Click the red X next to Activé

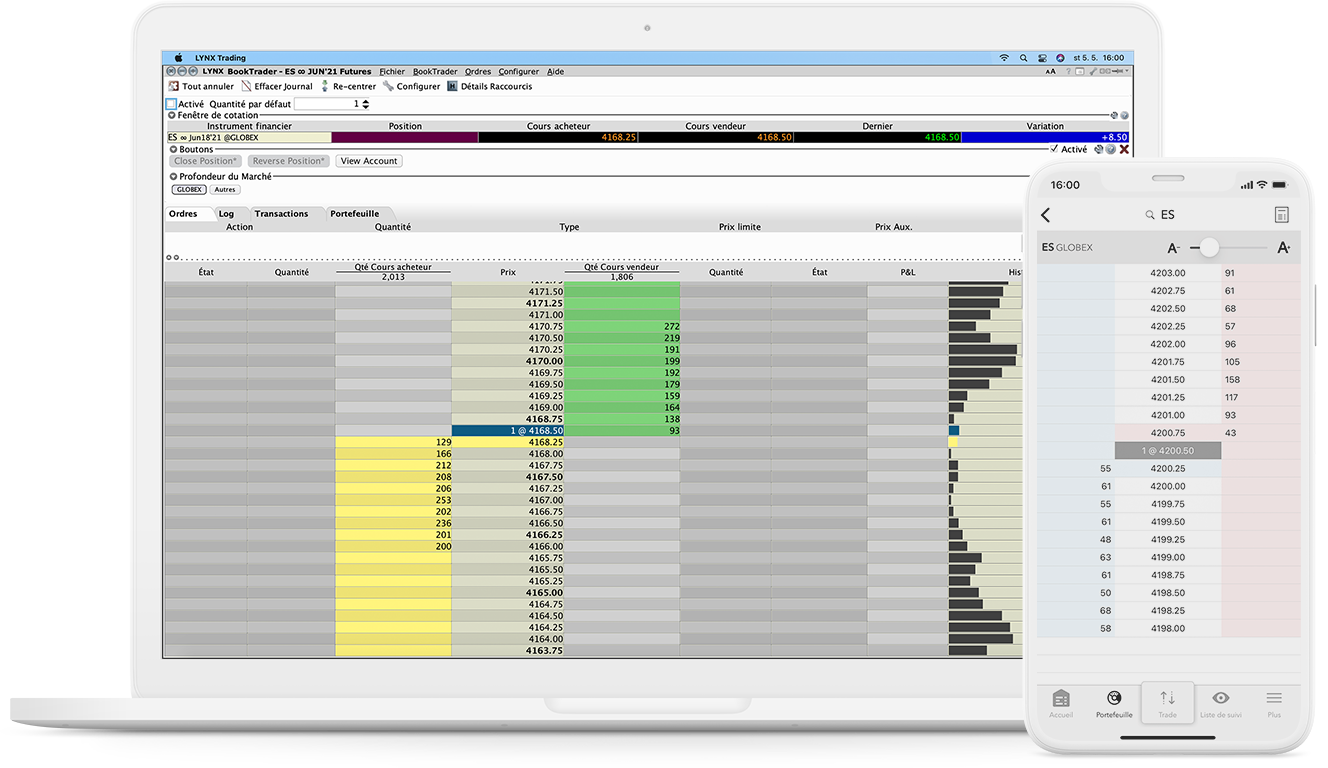(1124, 149)
